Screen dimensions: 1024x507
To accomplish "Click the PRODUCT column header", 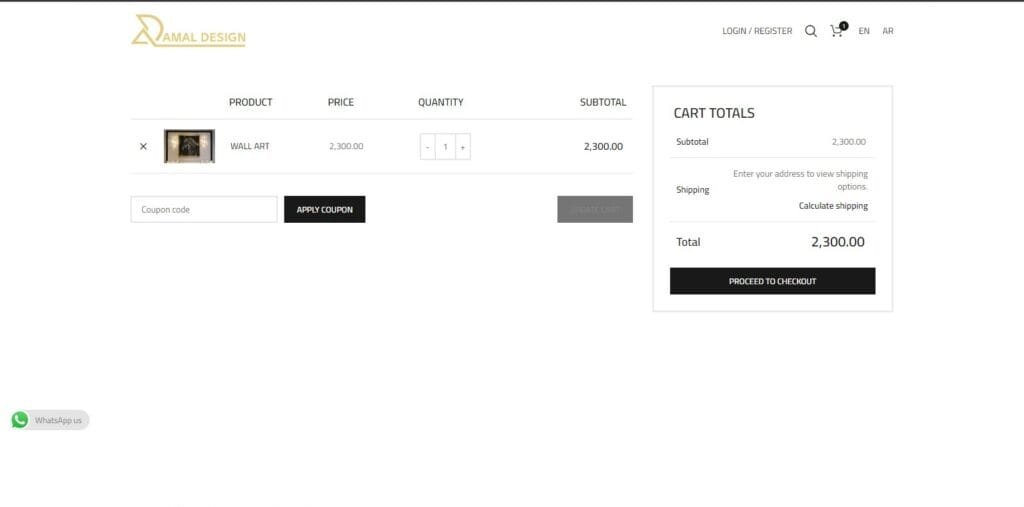I will coord(251,102).
